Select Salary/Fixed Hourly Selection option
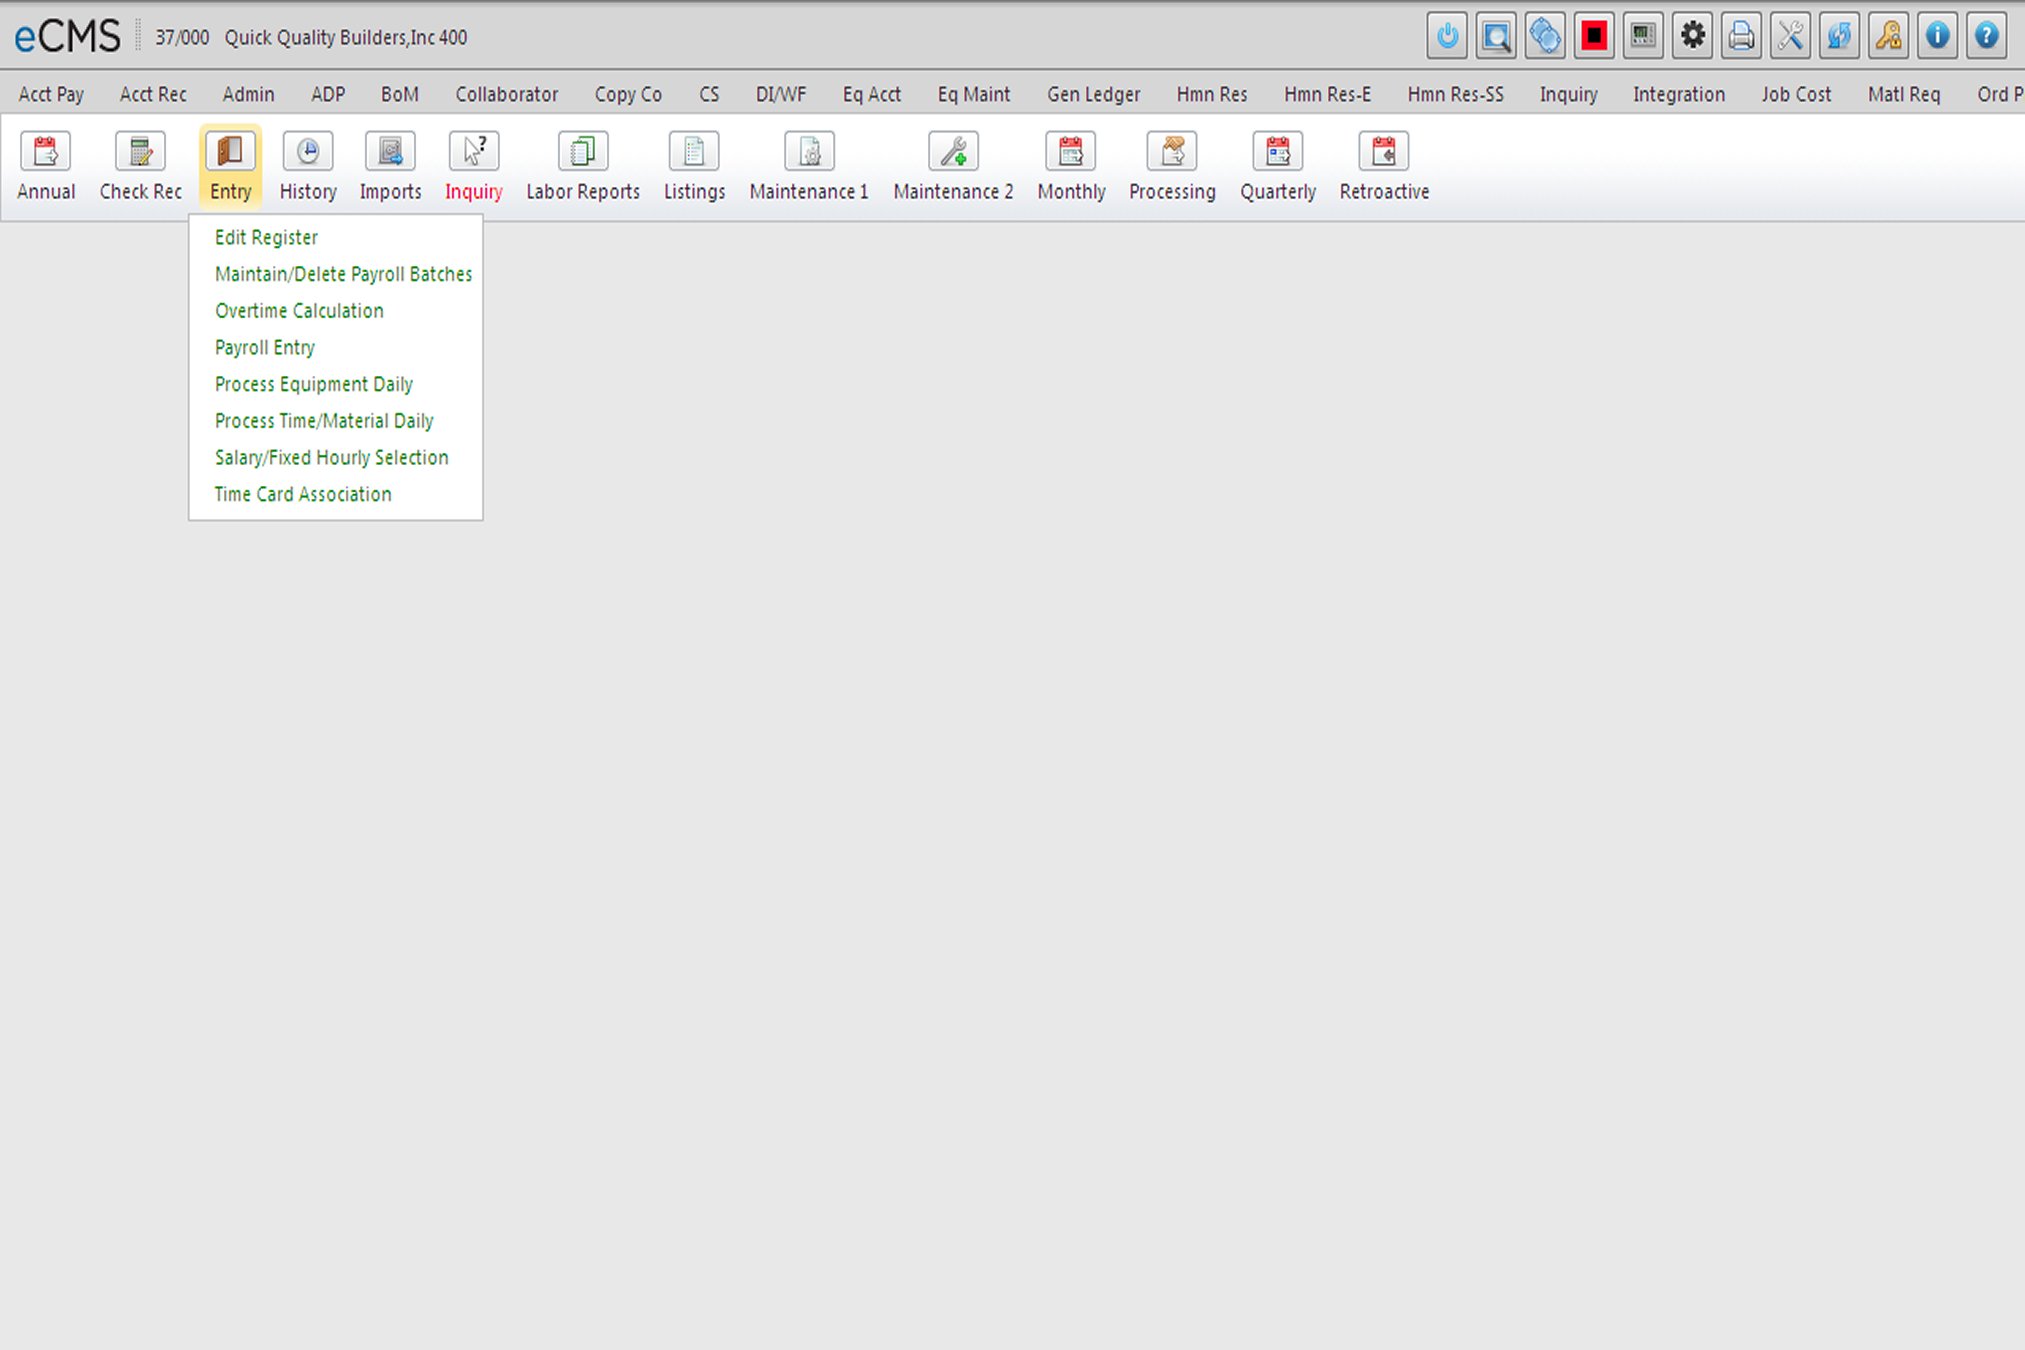2025x1350 pixels. coord(331,457)
